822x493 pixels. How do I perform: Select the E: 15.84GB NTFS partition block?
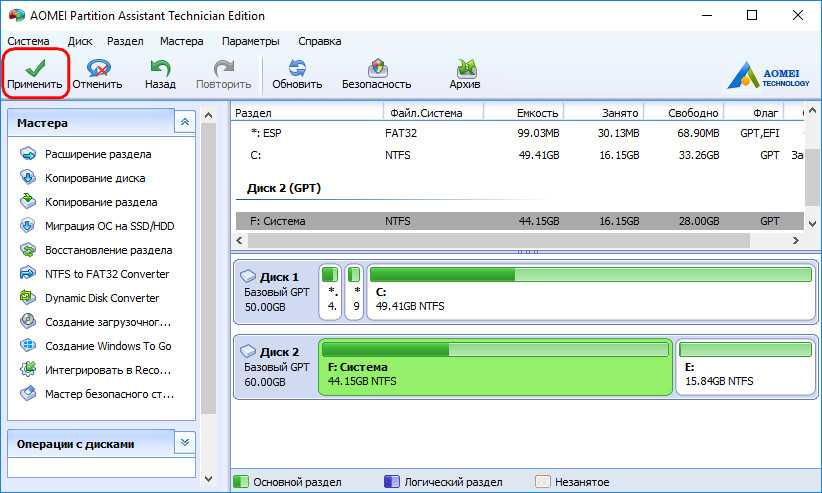click(x=743, y=365)
